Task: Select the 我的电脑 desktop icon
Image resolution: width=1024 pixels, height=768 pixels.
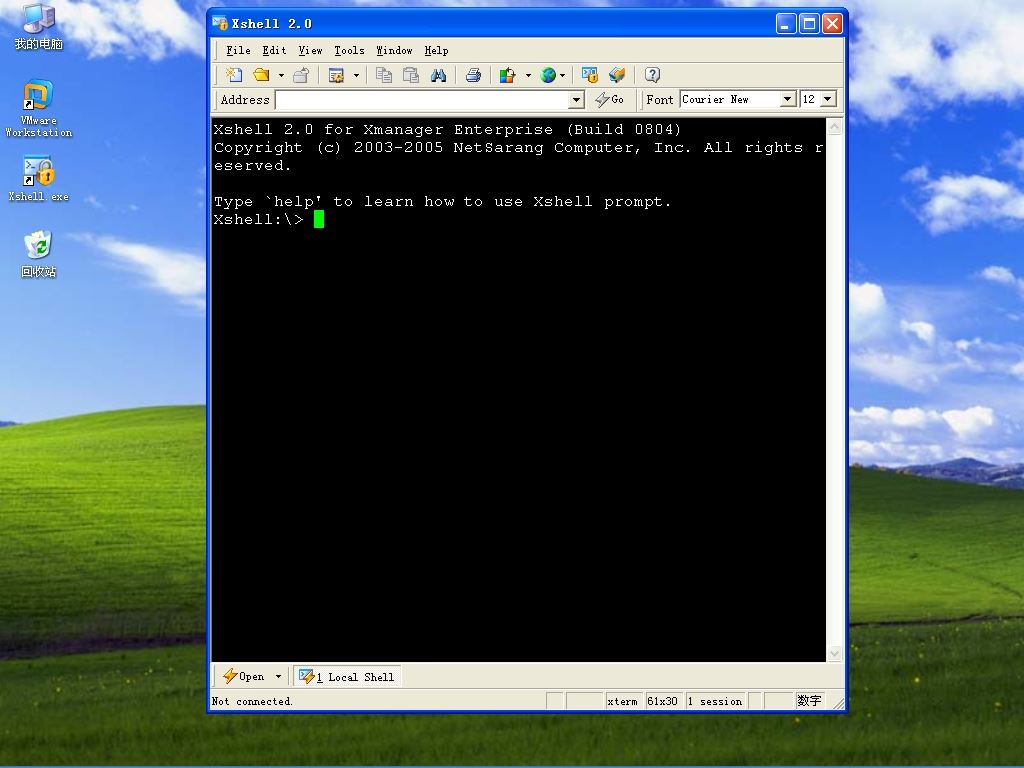Action: coord(39,27)
